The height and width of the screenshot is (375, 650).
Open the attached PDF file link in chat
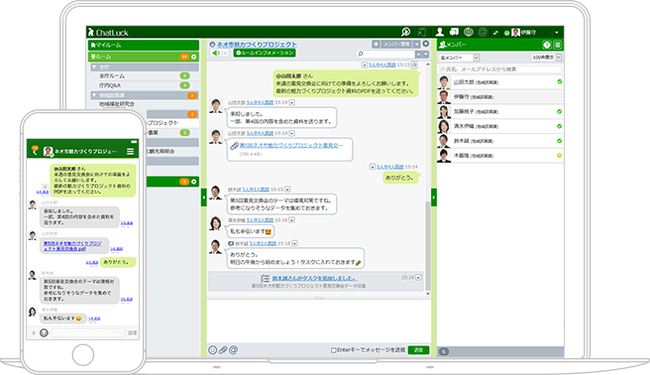[291, 145]
